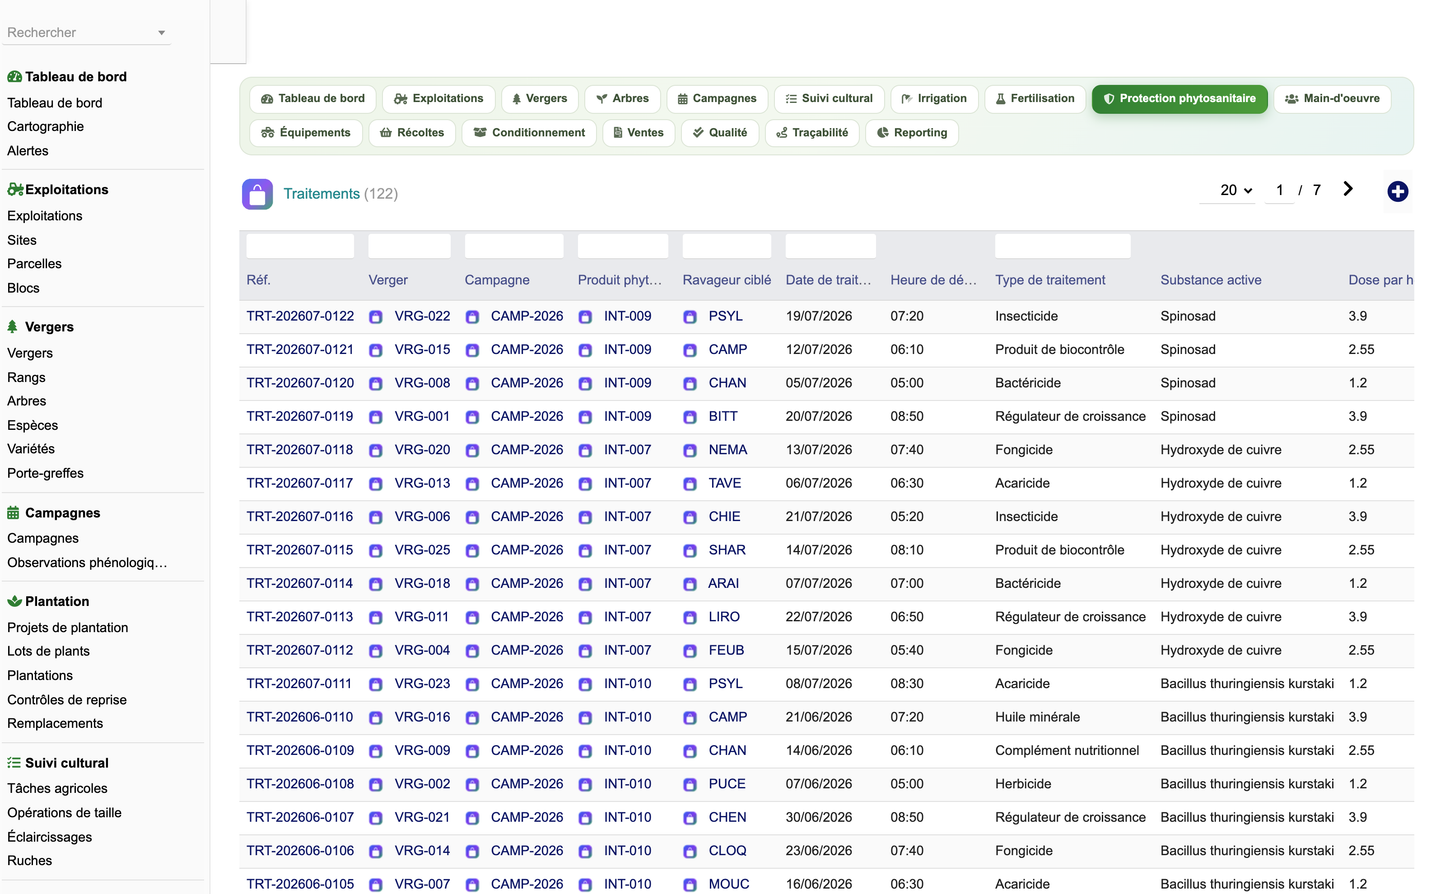The width and height of the screenshot is (1445, 894).
Task: Open treatment TRT-202607-0122 link
Action: tap(300, 316)
